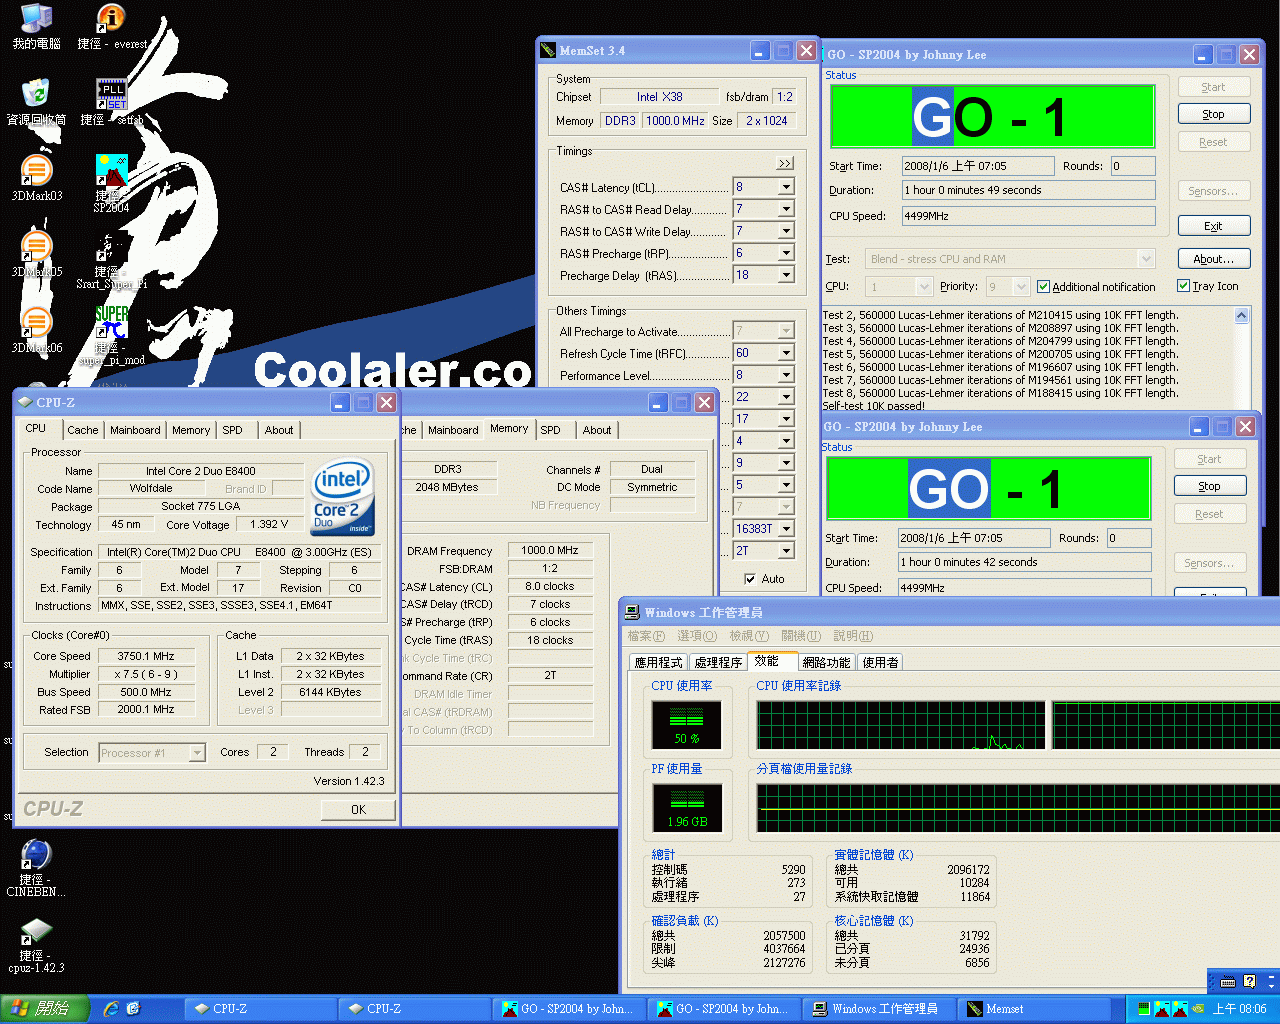Launch the 3DMark06 desktop shortcut
This screenshot has width=1280, height=1024.
[36, 330]
